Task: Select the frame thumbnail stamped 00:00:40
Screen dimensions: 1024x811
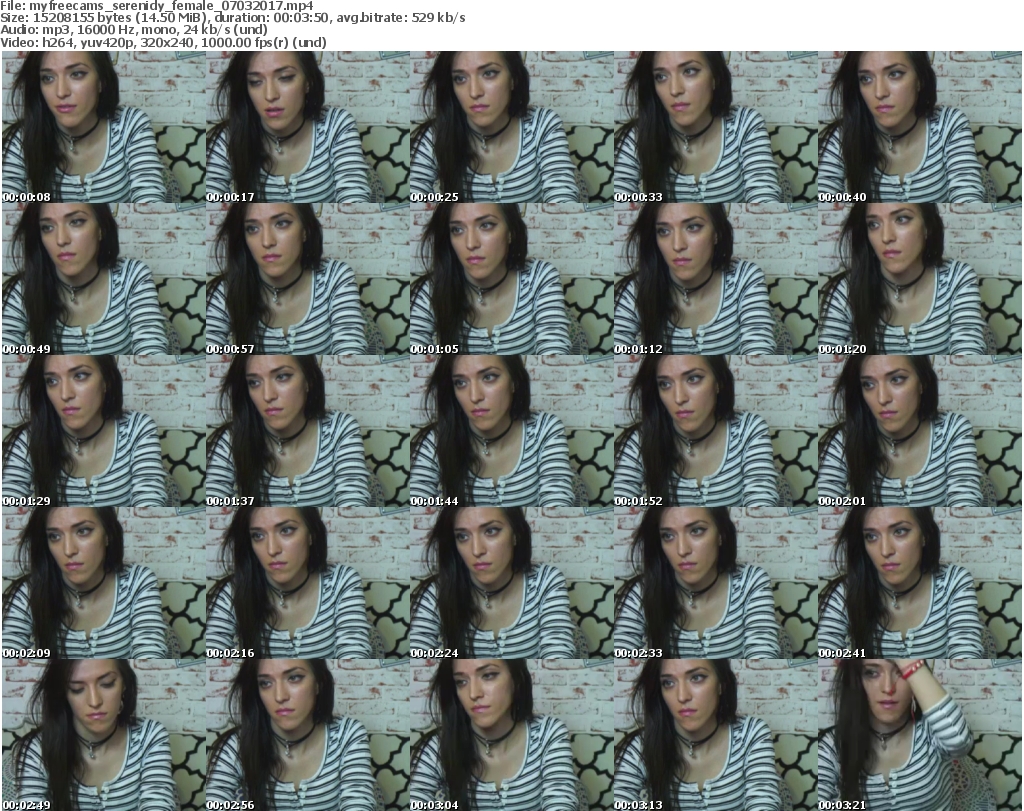Action: 920,127
